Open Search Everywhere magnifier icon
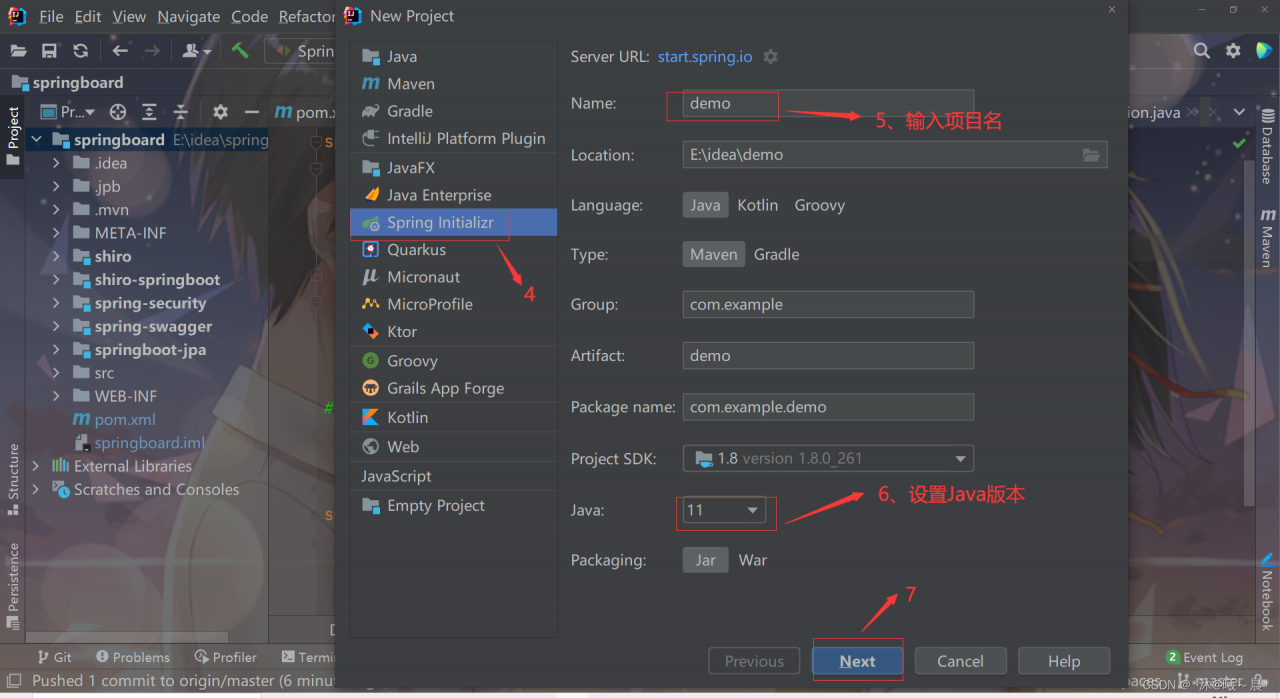 point(1202,50)
